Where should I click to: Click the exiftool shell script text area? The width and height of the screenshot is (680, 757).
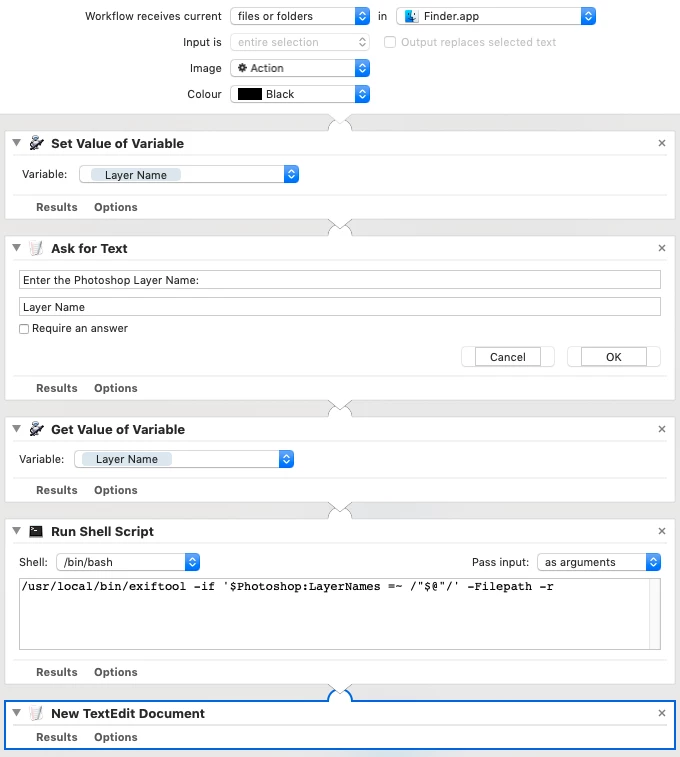(x=334, y=614)
